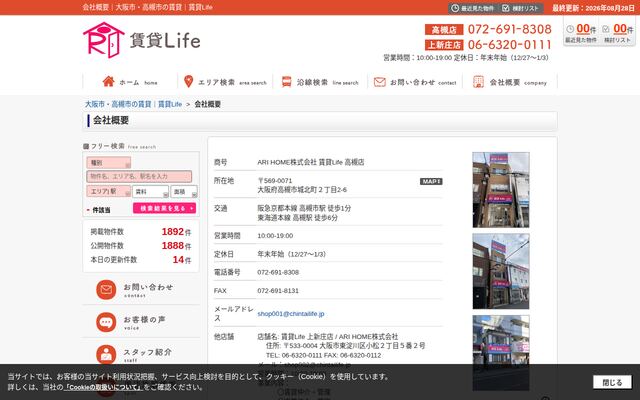Image resolution: width=640 pixels, height=400 pixels.
Task: Open the 沿線検索 line search menu
Action: pyautogui.click(x=320, y=82)
